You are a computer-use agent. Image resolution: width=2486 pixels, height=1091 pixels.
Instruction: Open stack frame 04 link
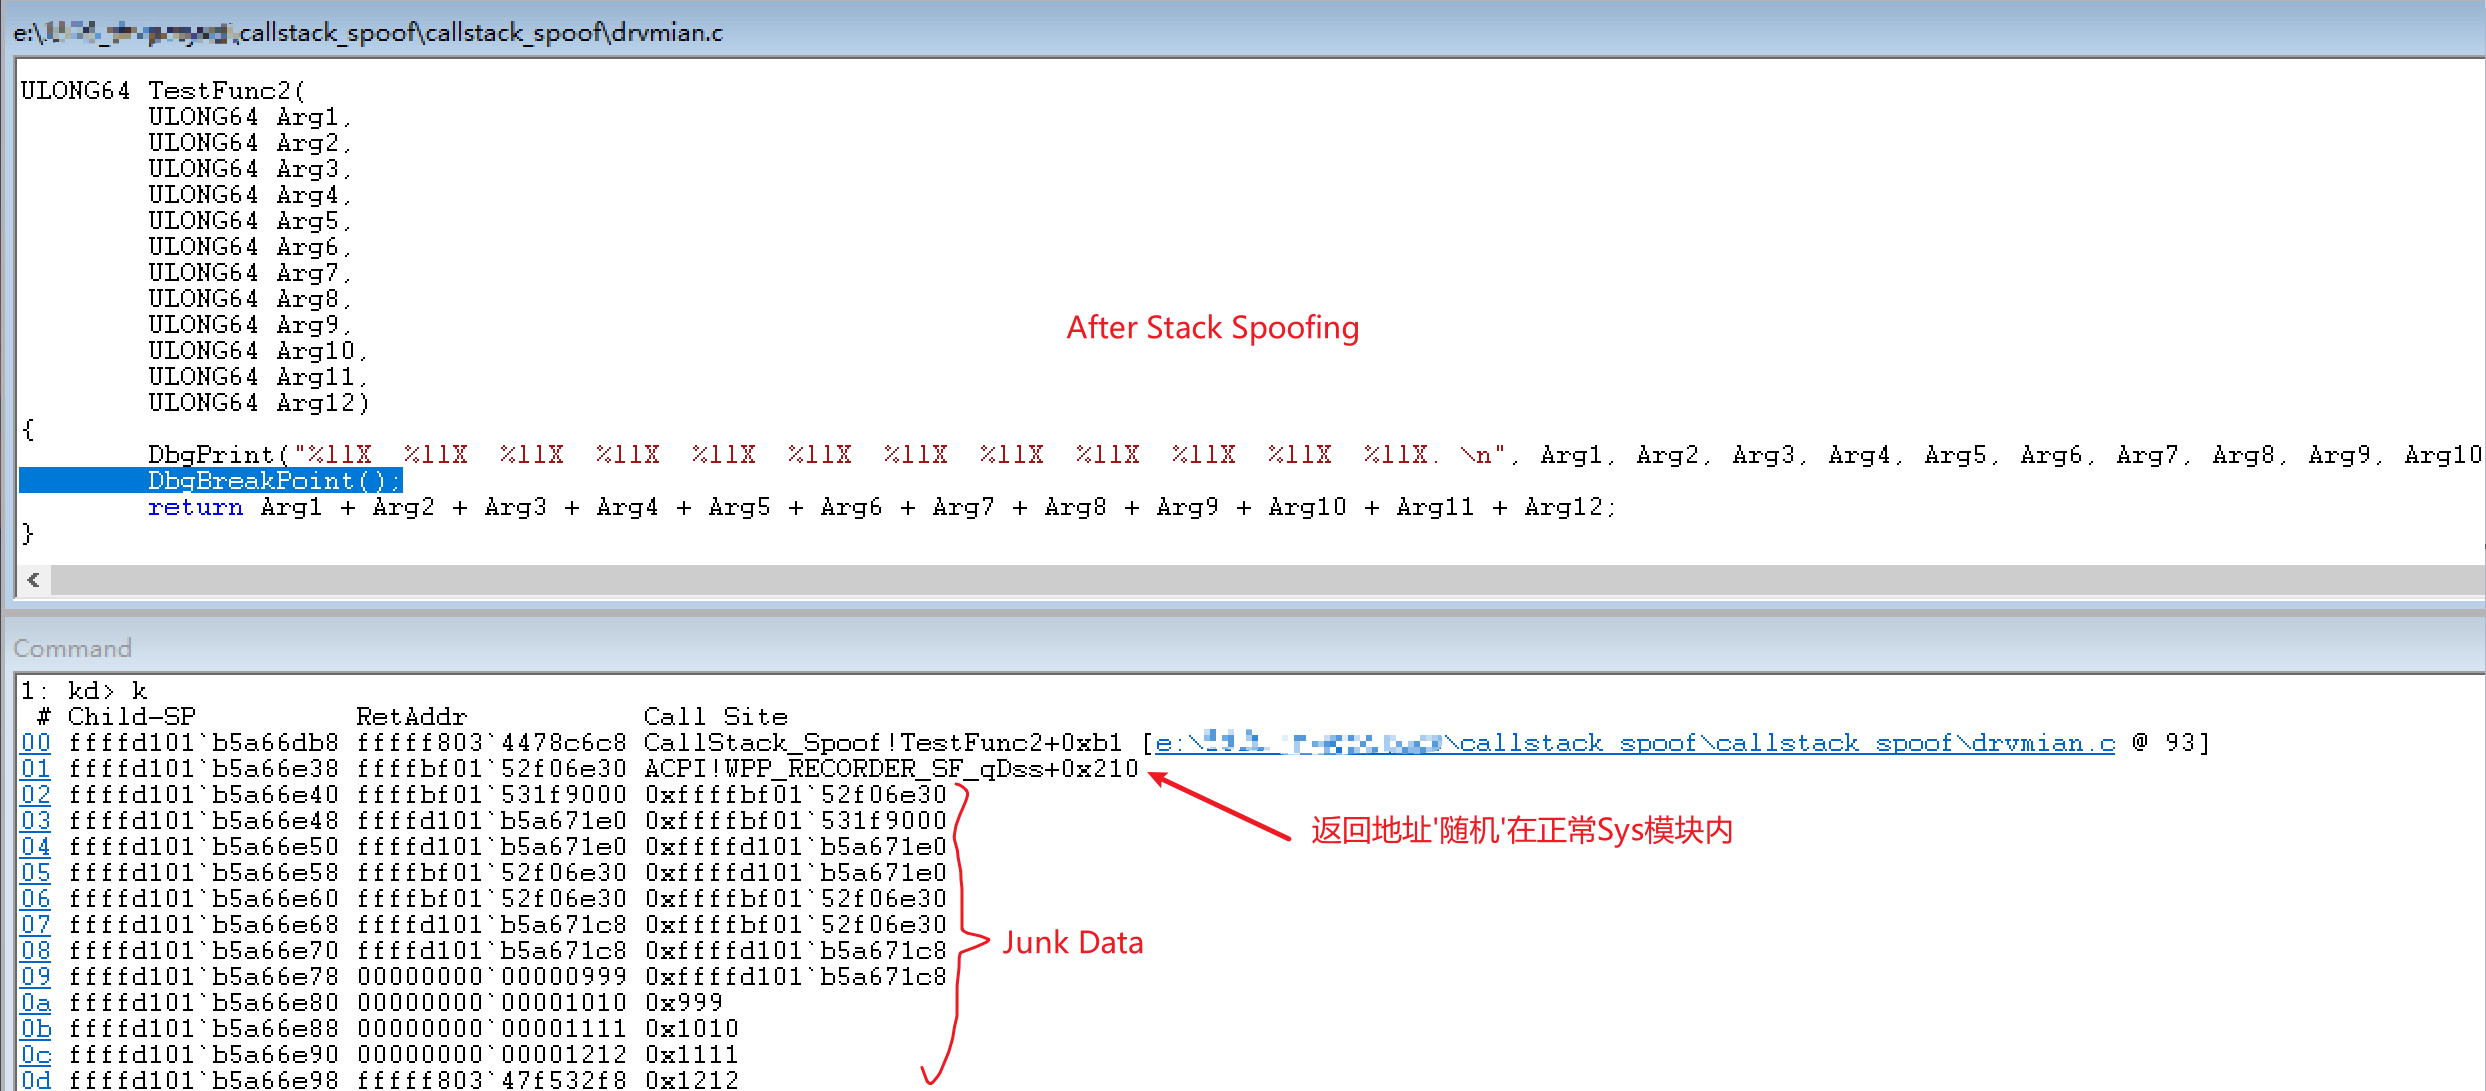coord(36,847)
